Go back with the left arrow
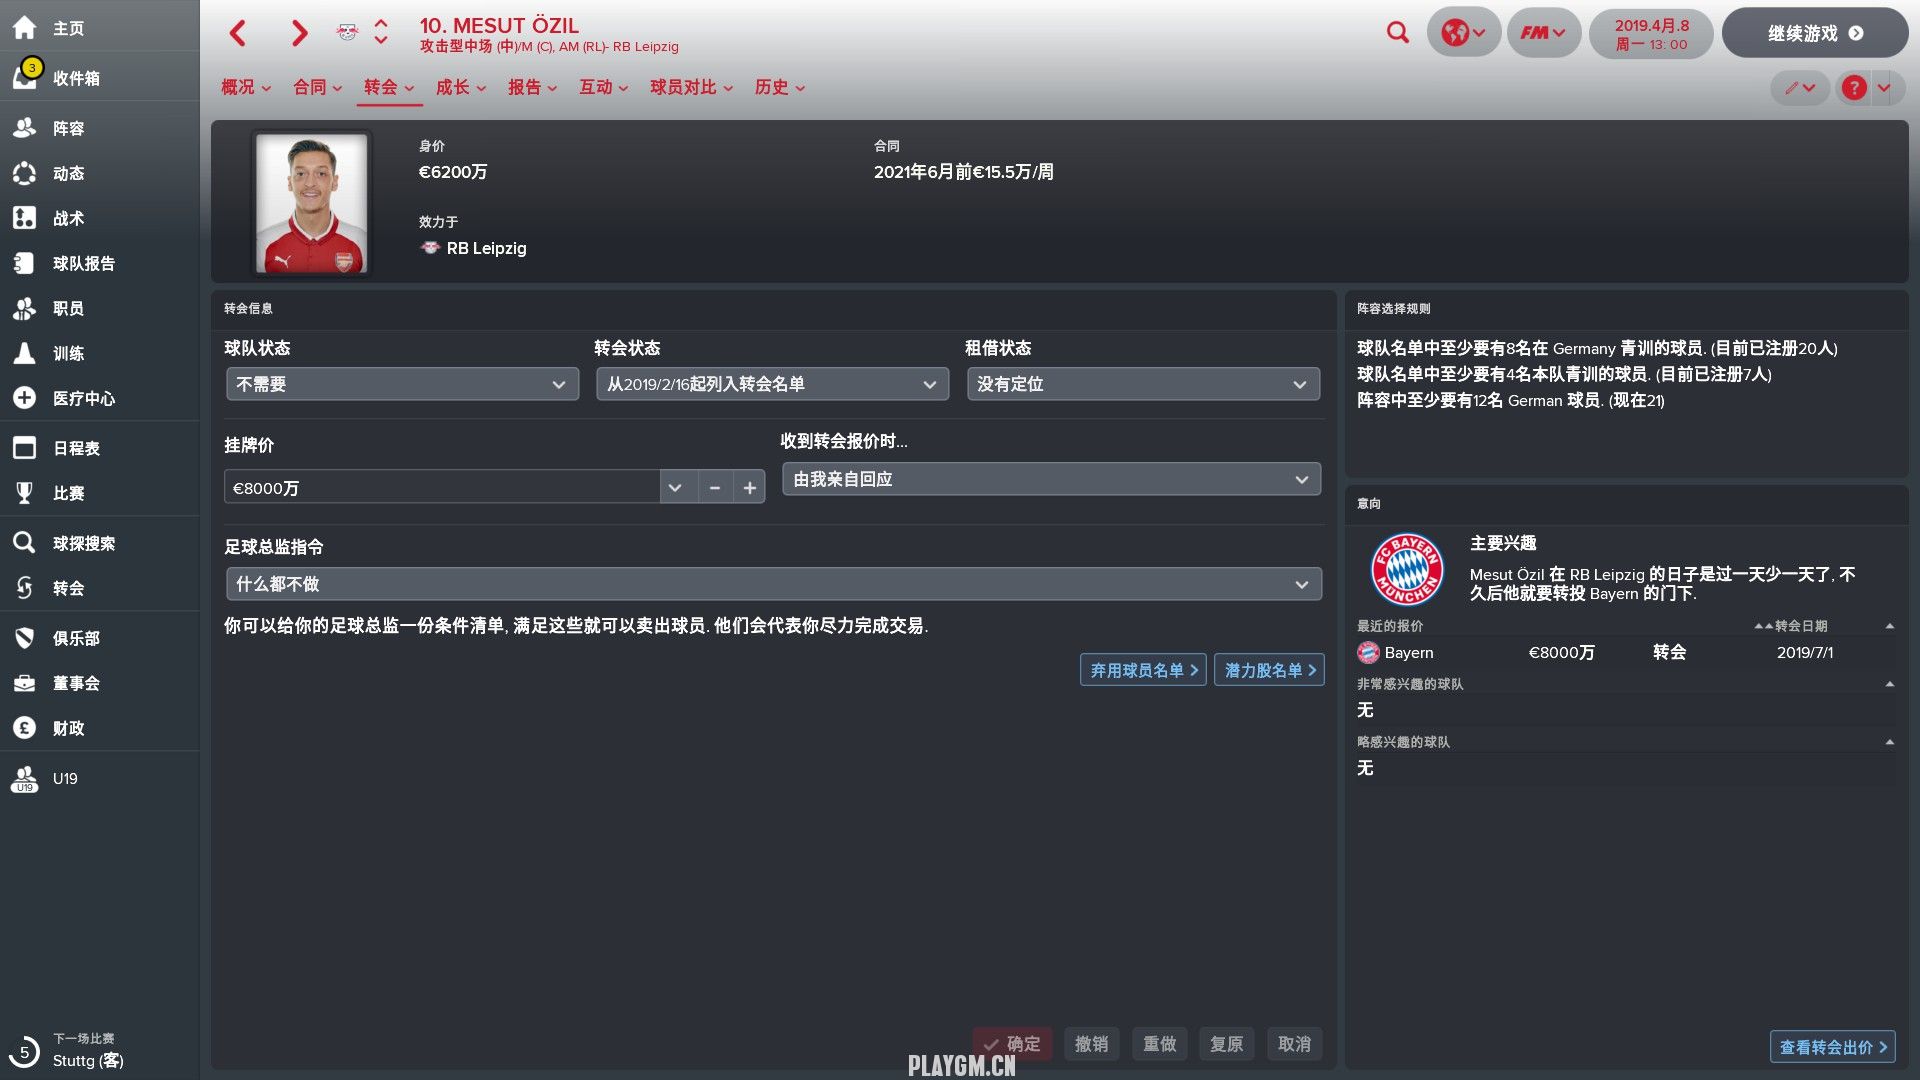 click(x=238, y=33)
